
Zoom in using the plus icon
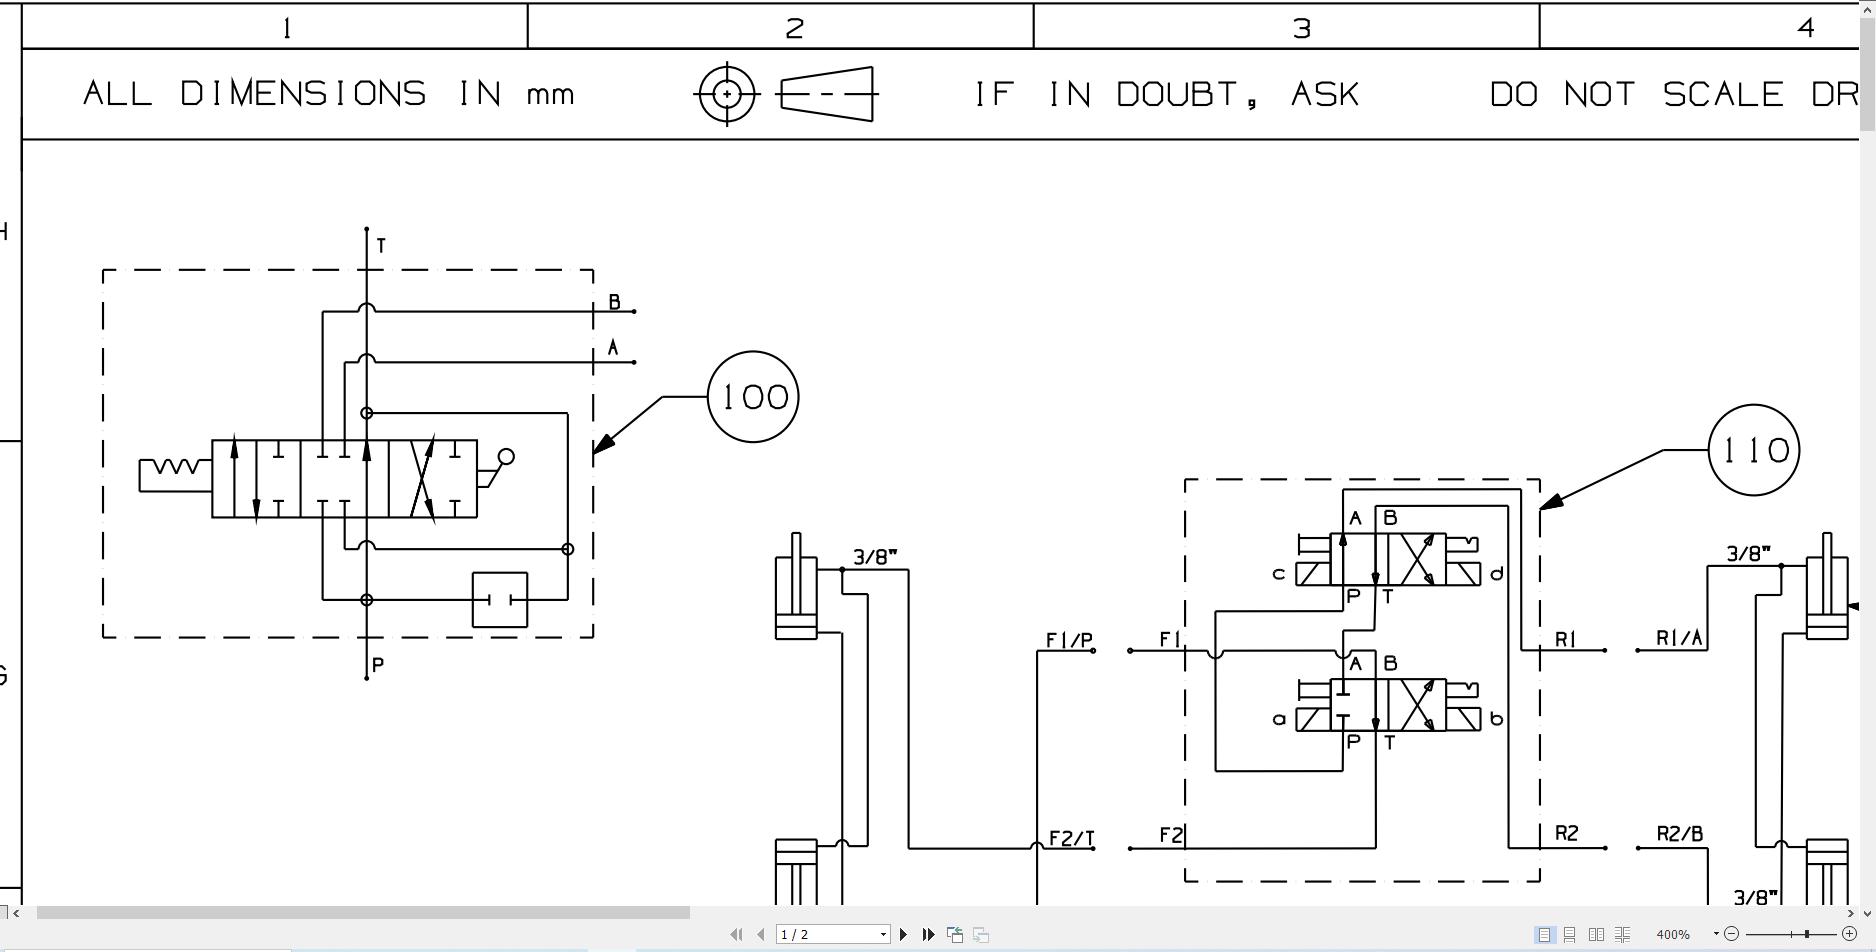[1850, 934]
